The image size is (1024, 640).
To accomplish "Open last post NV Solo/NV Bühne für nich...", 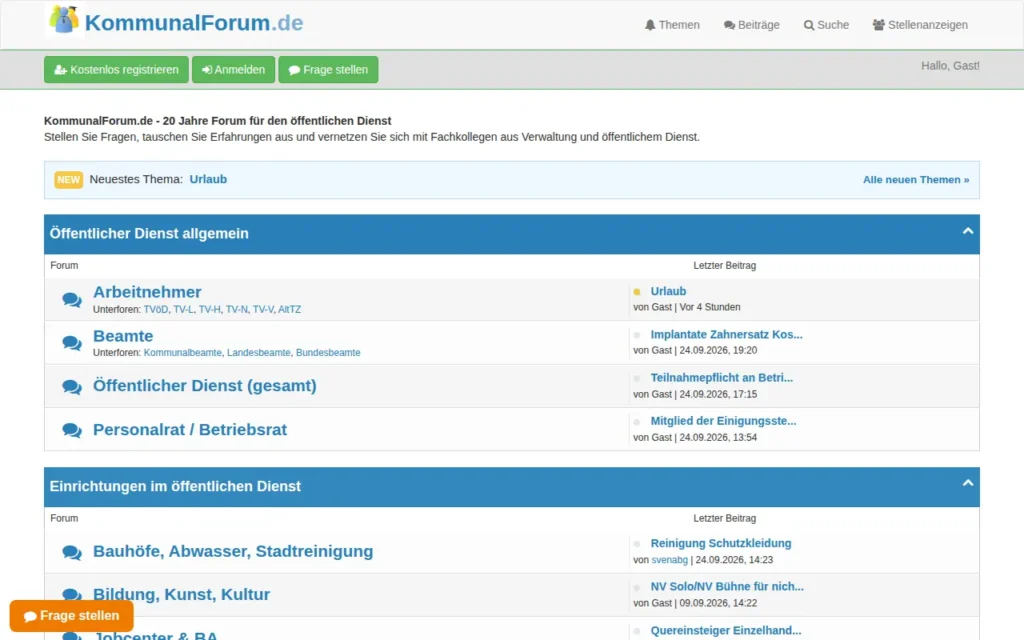I will (x=727, y=586).
